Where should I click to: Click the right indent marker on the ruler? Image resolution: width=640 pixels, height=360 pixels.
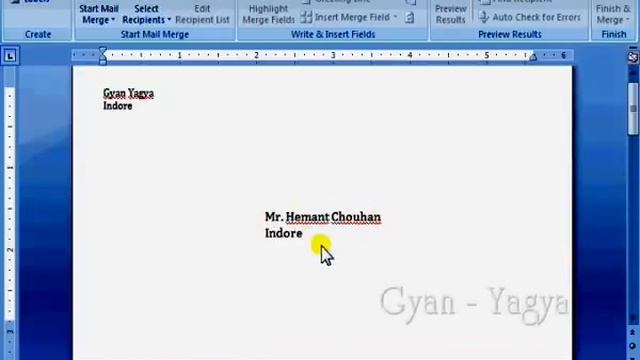tap(533, 58)
